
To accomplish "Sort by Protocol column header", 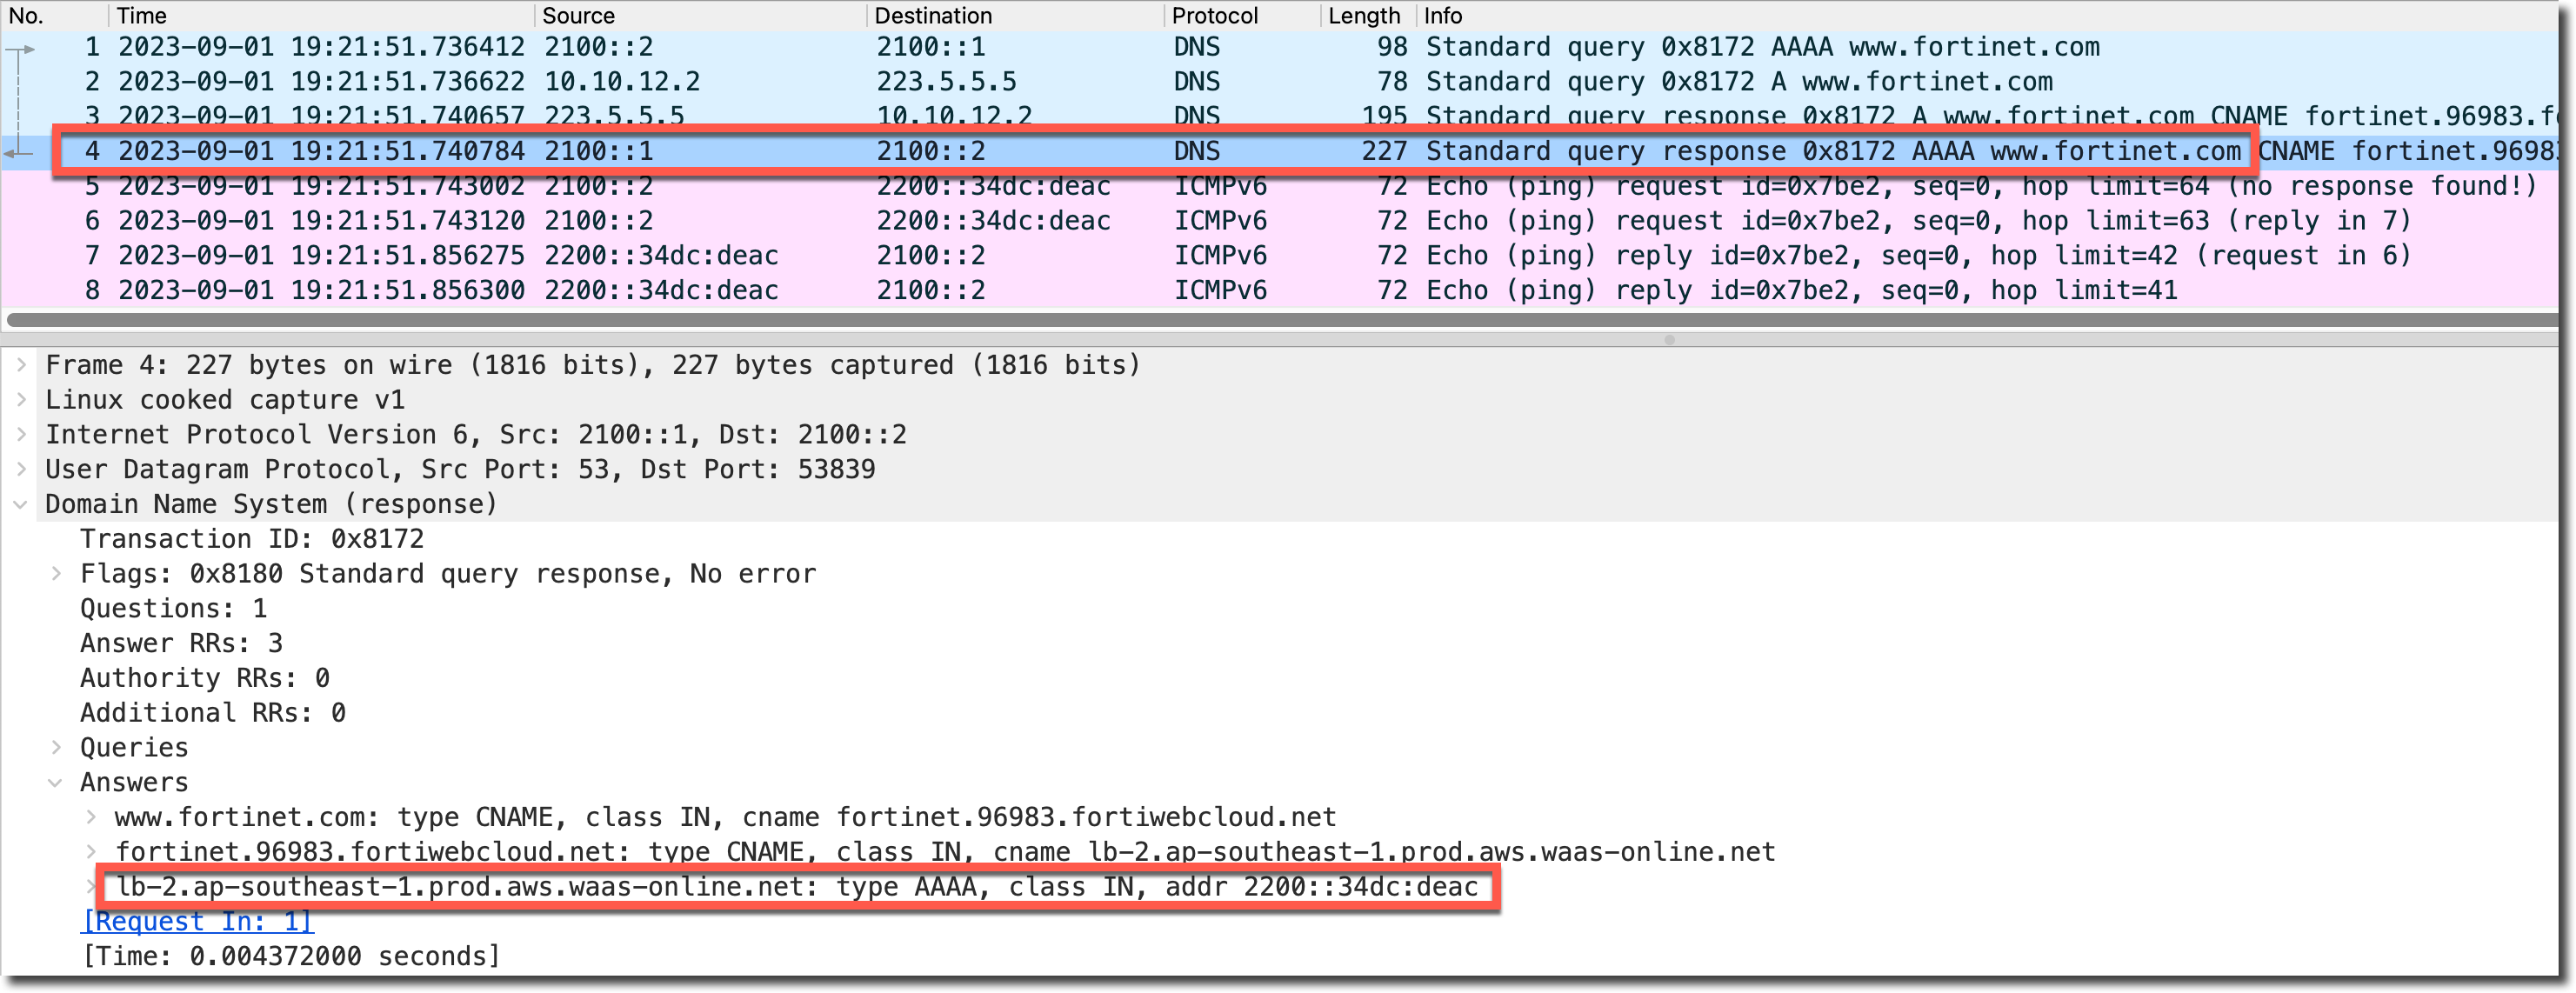I will point(1214,15).
